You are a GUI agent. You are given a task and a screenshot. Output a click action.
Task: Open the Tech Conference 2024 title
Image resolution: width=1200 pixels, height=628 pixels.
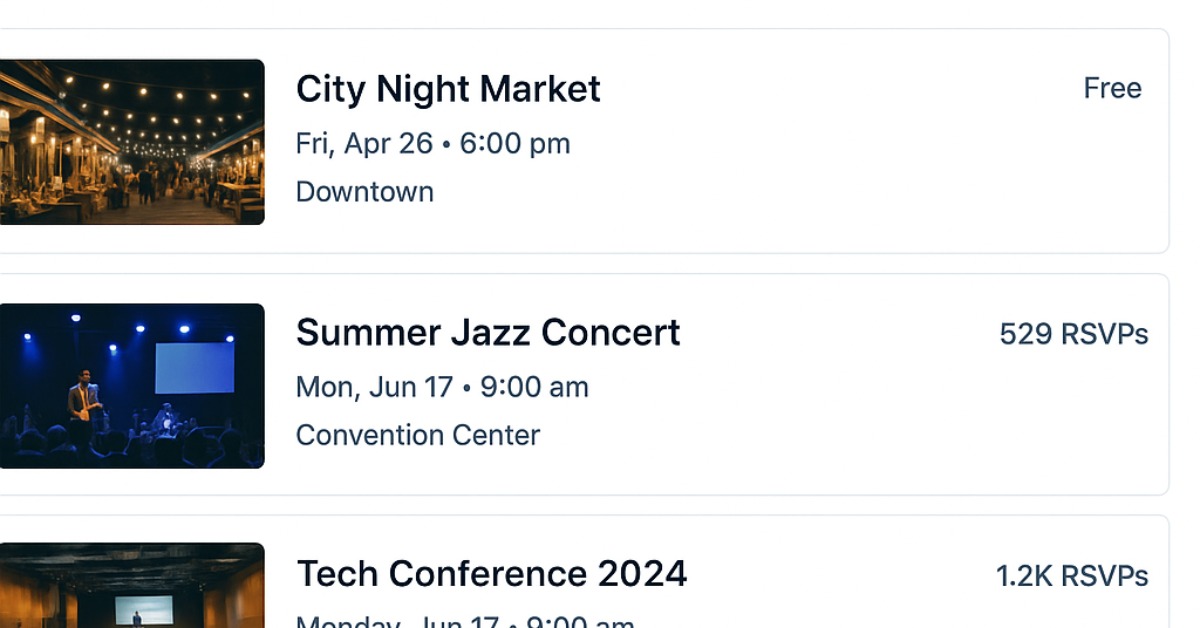click(492, 574)
